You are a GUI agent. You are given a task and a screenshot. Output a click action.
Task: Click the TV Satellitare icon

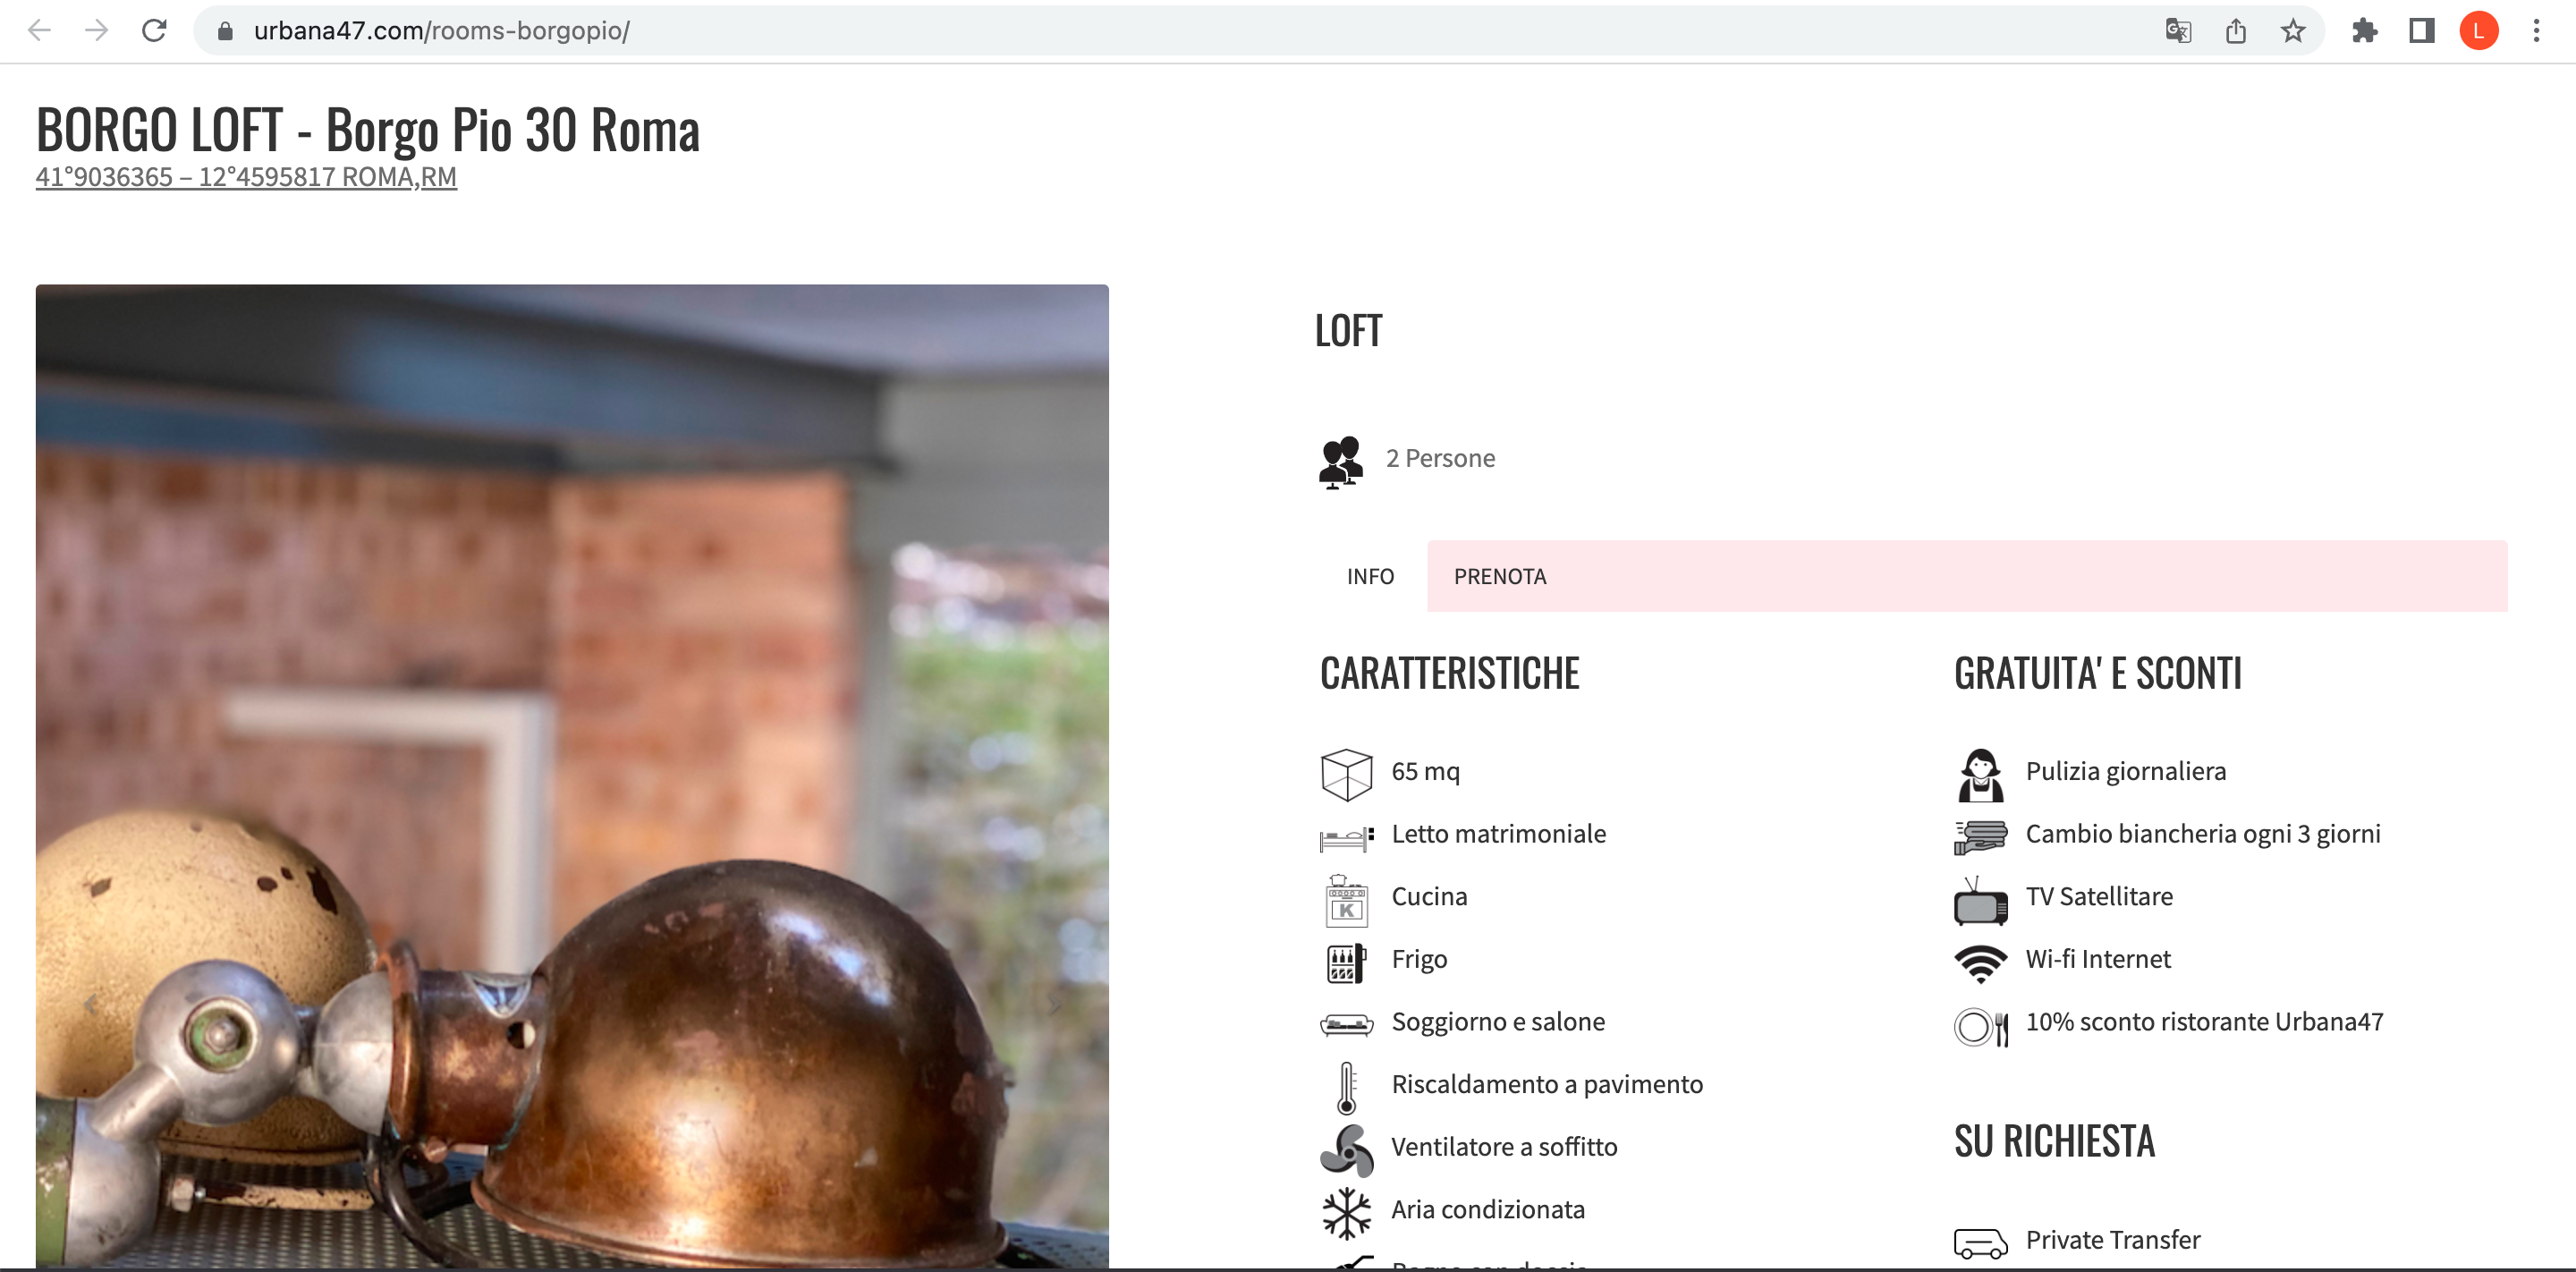pyautogui.click(x=1980, y=900)
